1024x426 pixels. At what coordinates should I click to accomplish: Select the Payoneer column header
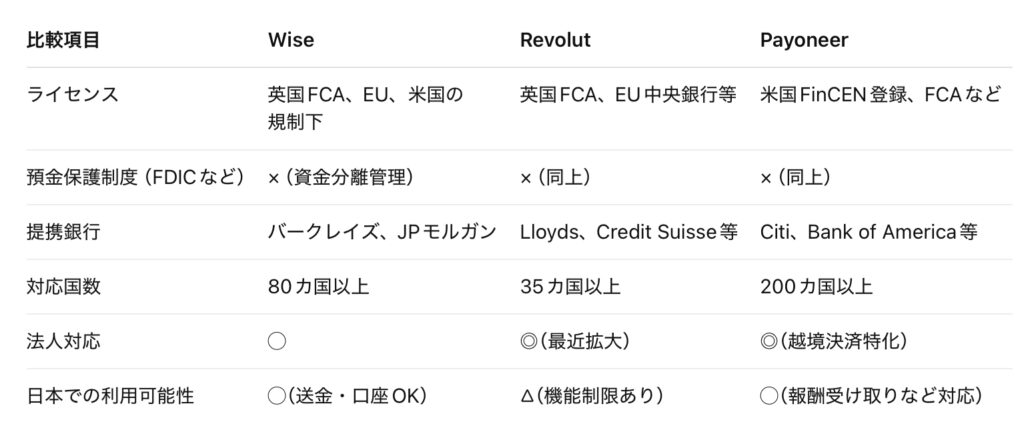pyautogui.click(x=804, y=40)
